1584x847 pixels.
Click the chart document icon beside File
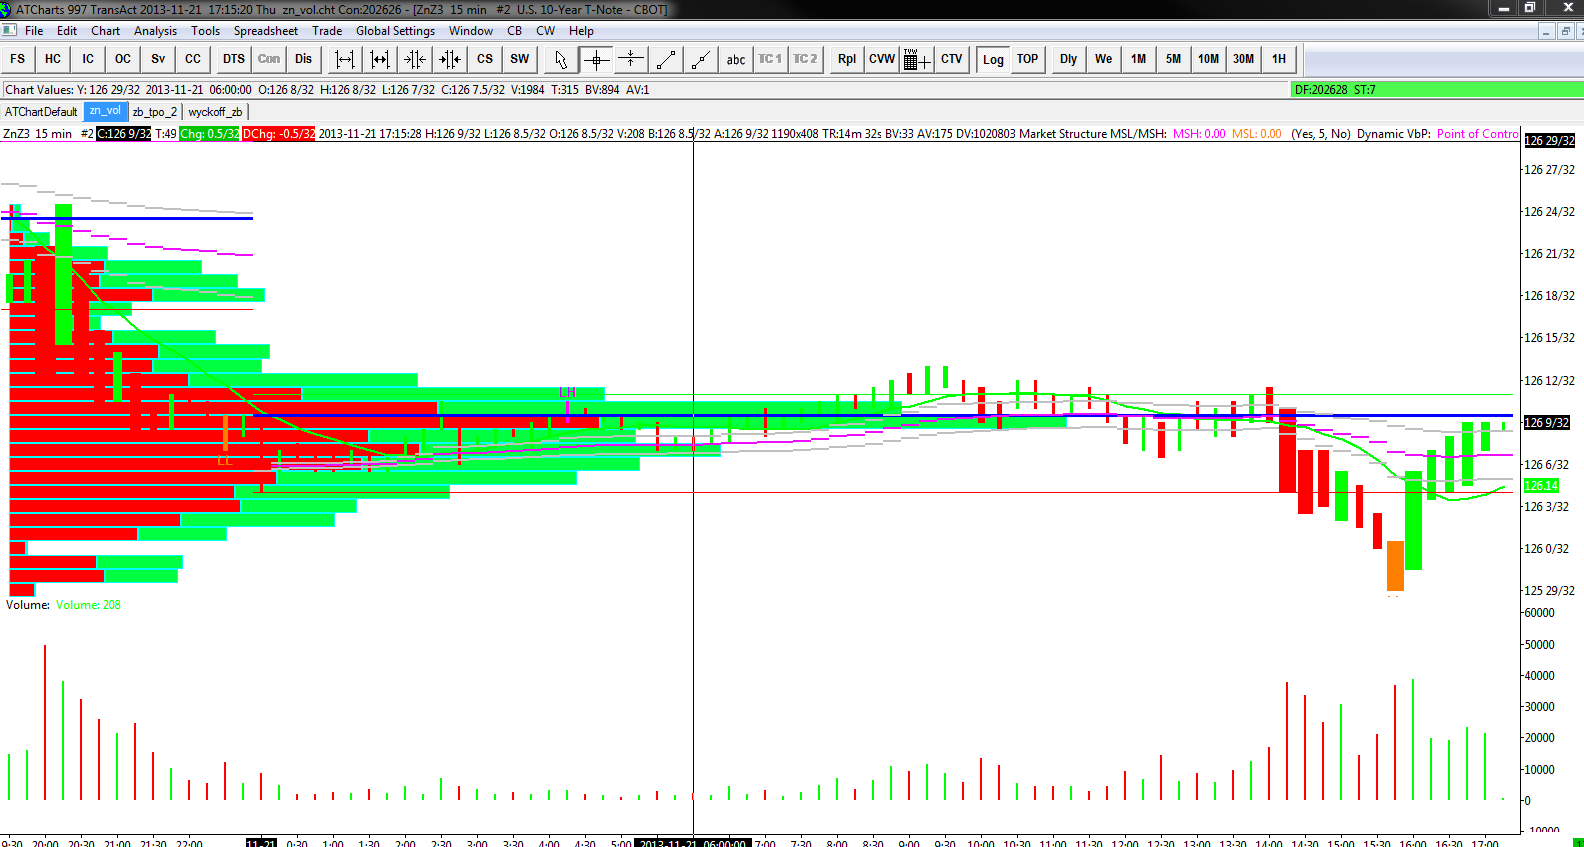(10, 31)
